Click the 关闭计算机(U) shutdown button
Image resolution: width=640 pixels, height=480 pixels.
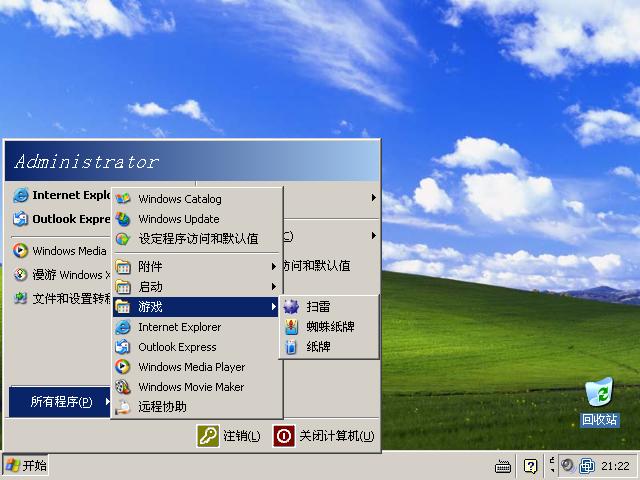point(324,436)
